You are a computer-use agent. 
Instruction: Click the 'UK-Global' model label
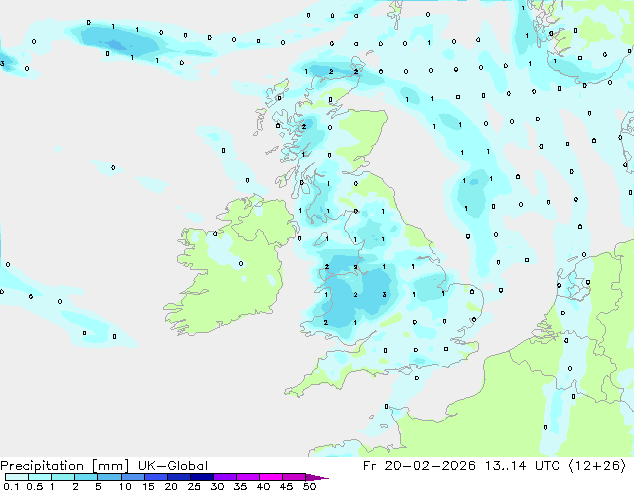pyautogui.click(x=173, y=466)
